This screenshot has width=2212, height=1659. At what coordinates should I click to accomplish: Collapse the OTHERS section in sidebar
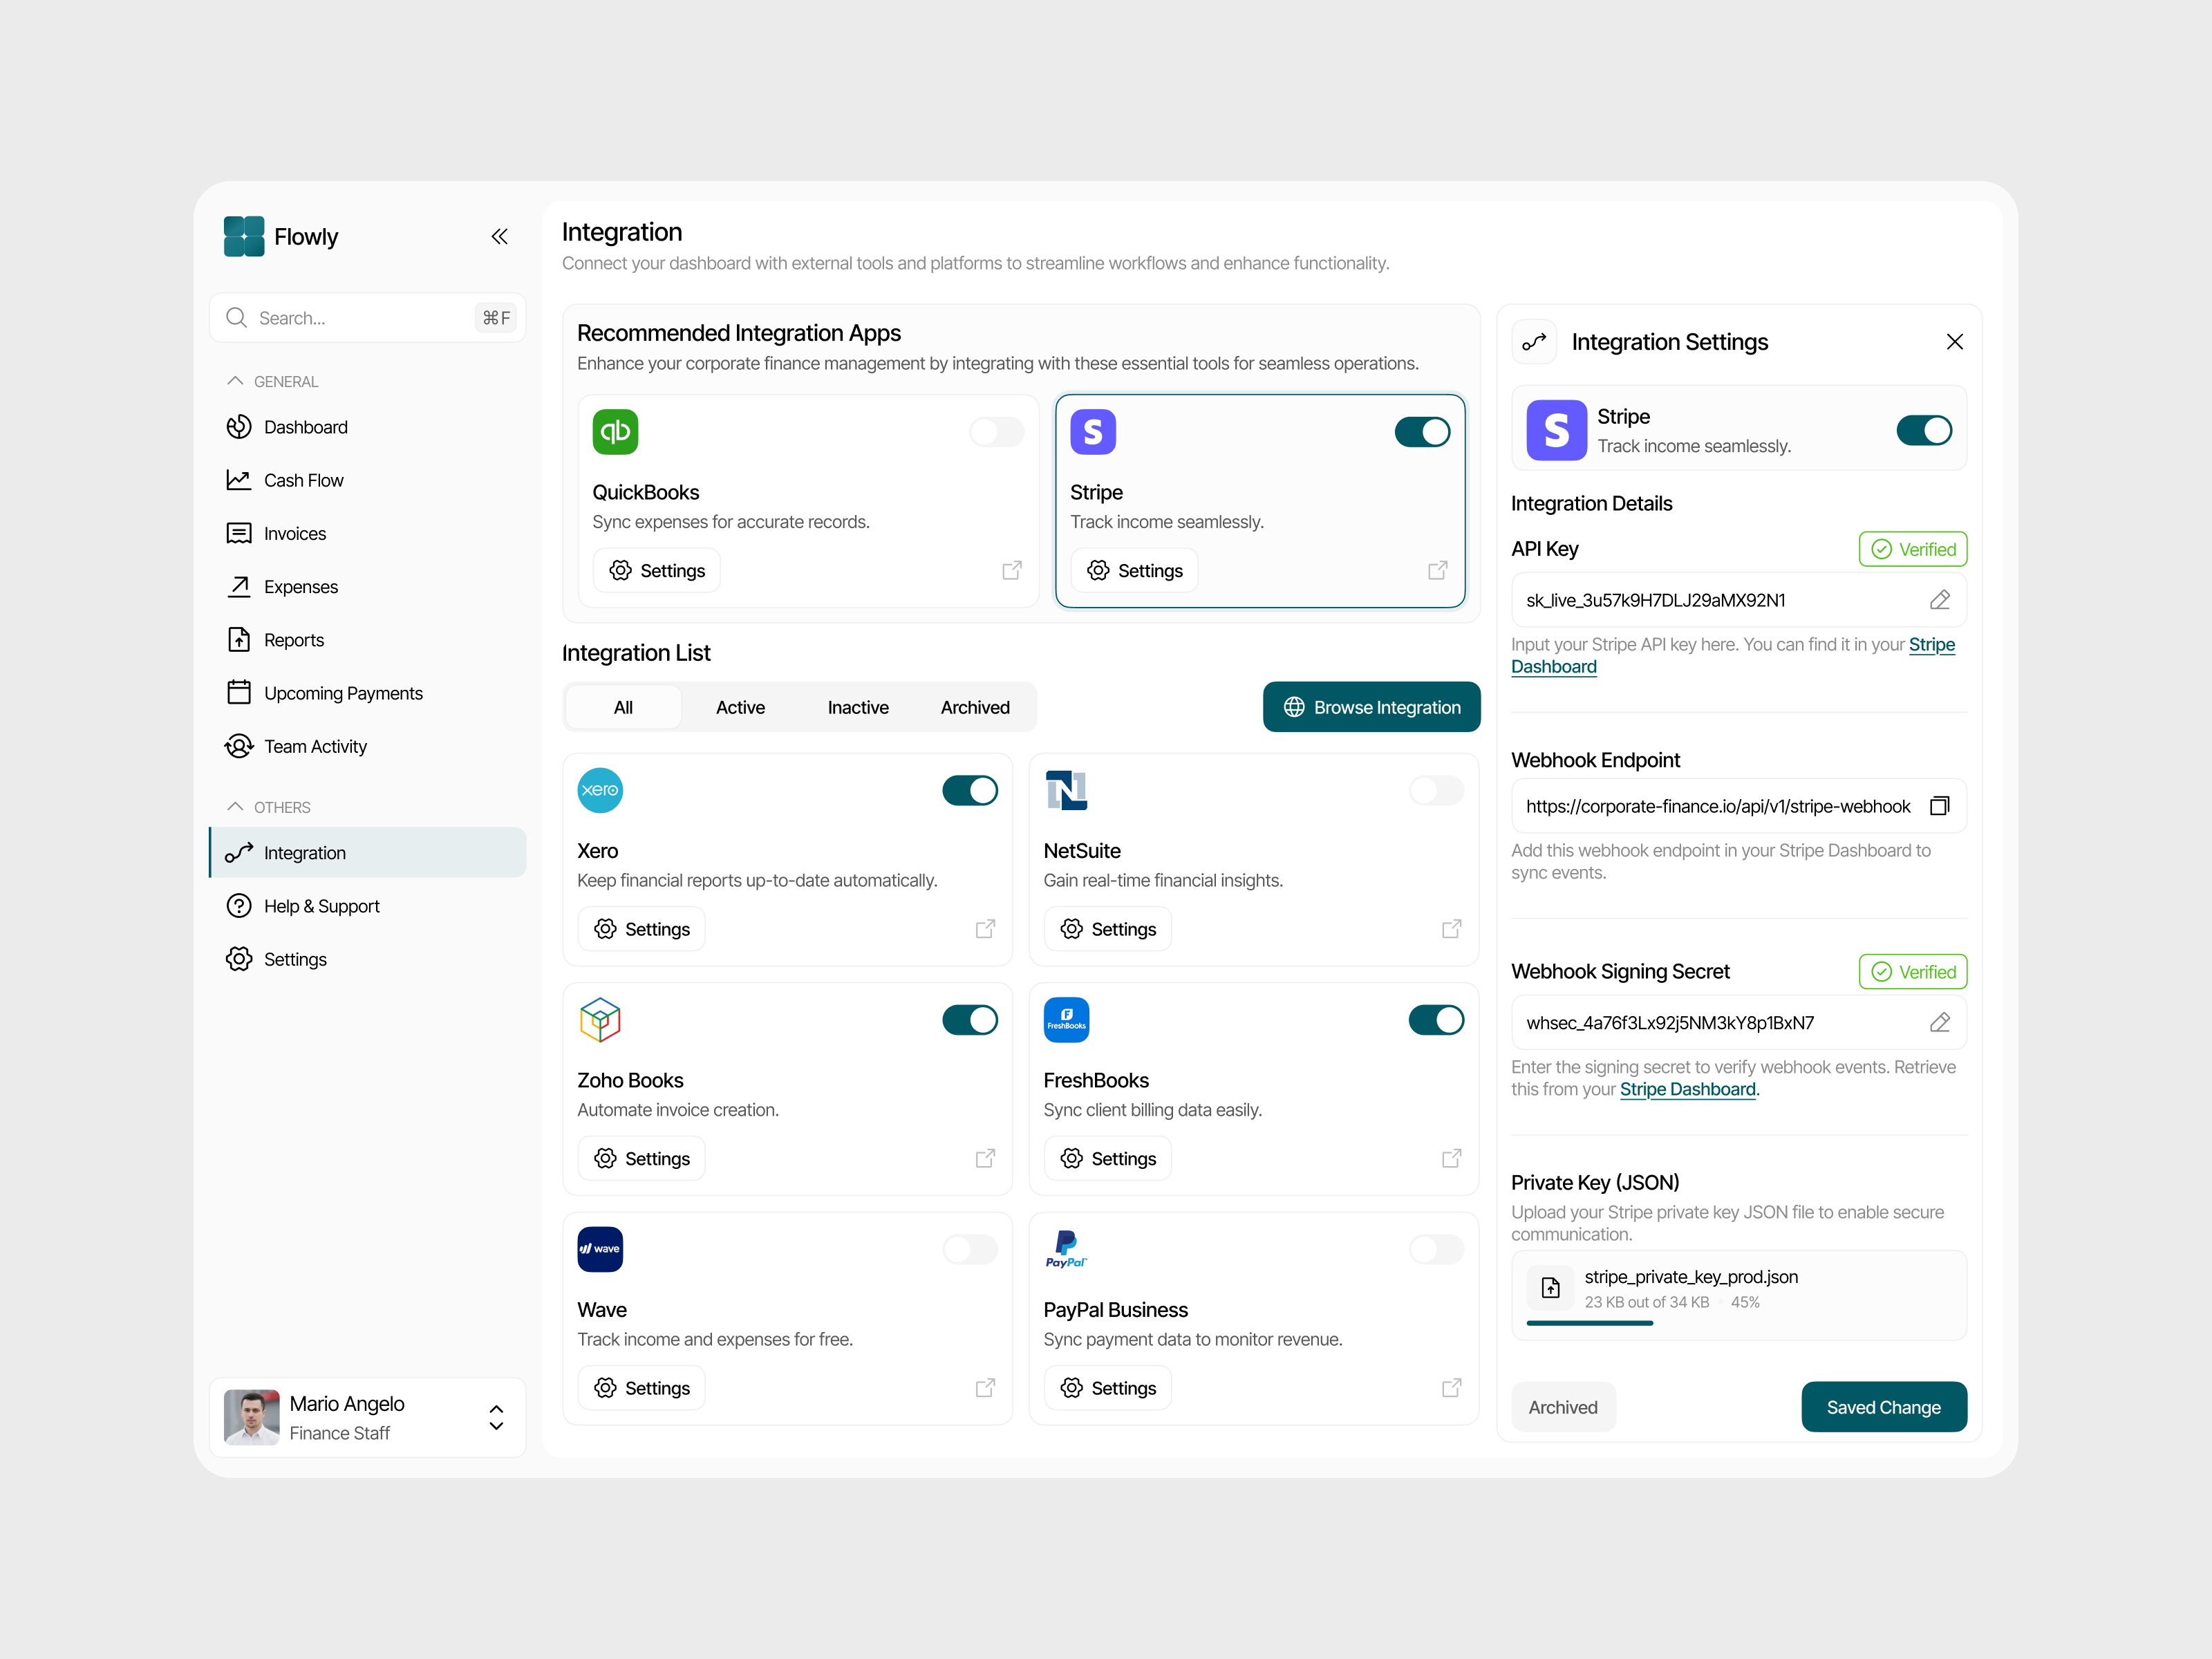coord(237,806)
